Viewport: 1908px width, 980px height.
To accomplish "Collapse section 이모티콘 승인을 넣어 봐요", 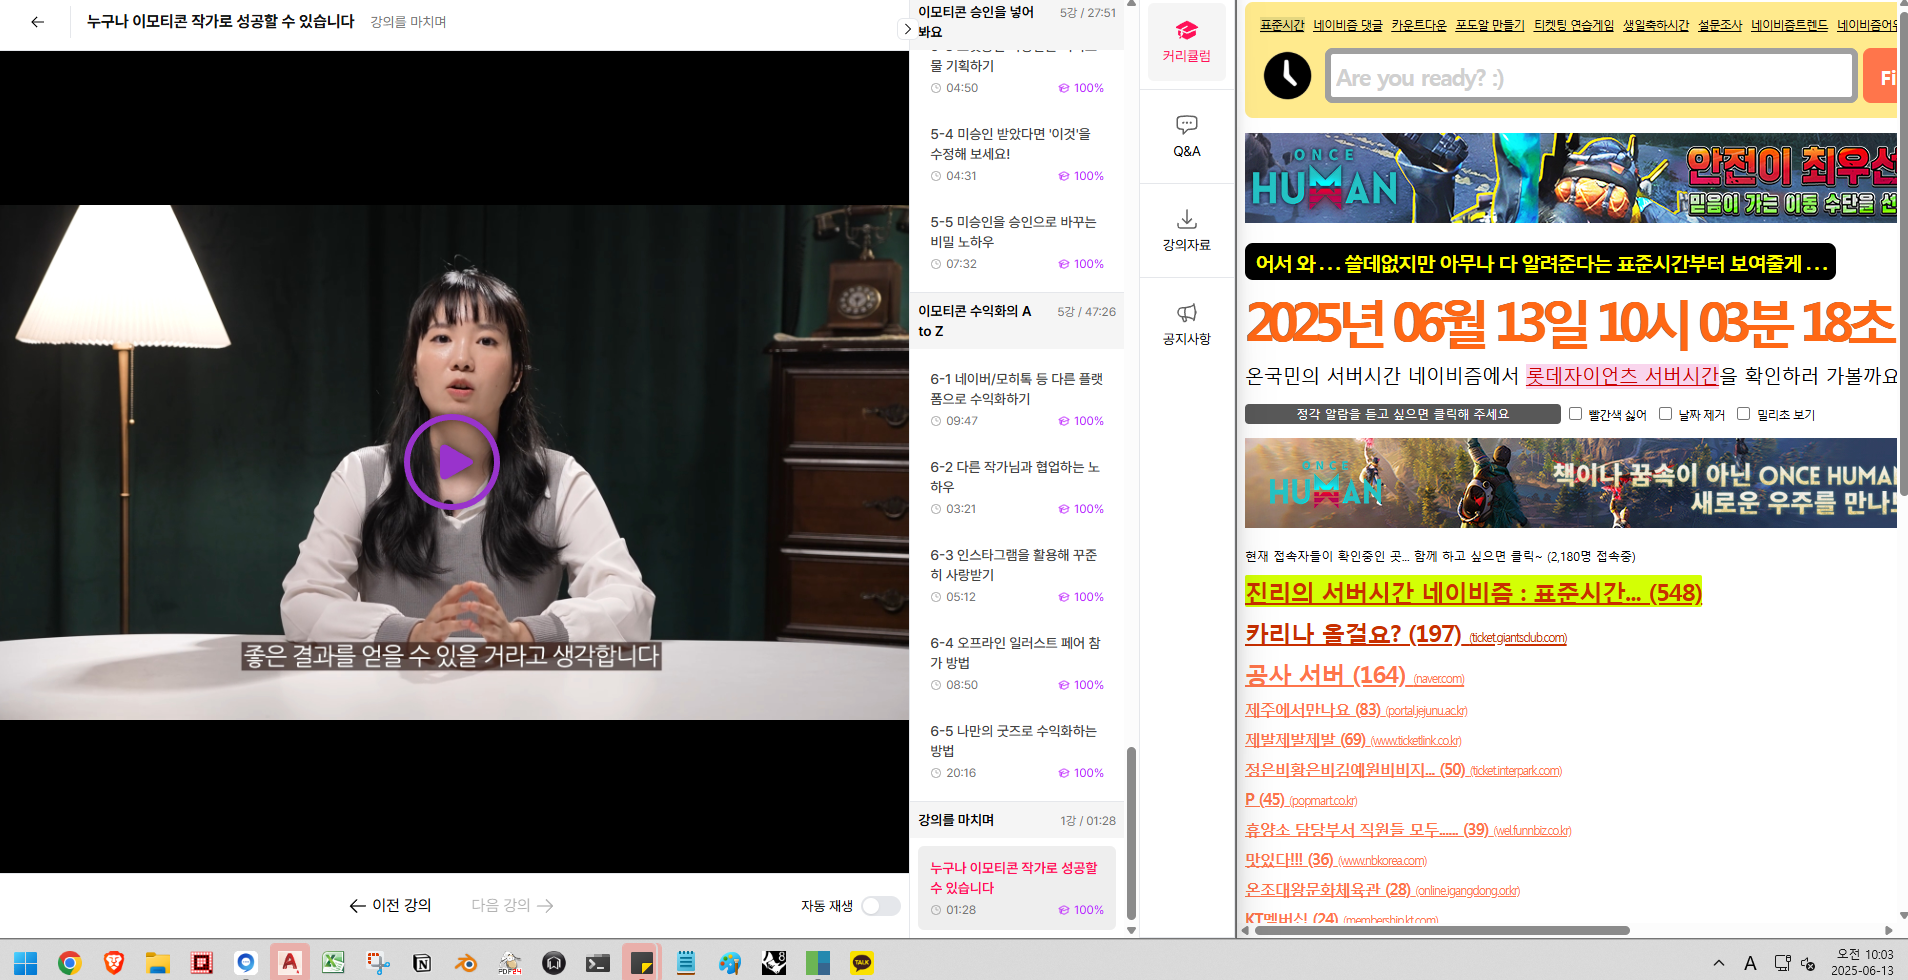I will 1017,22.
